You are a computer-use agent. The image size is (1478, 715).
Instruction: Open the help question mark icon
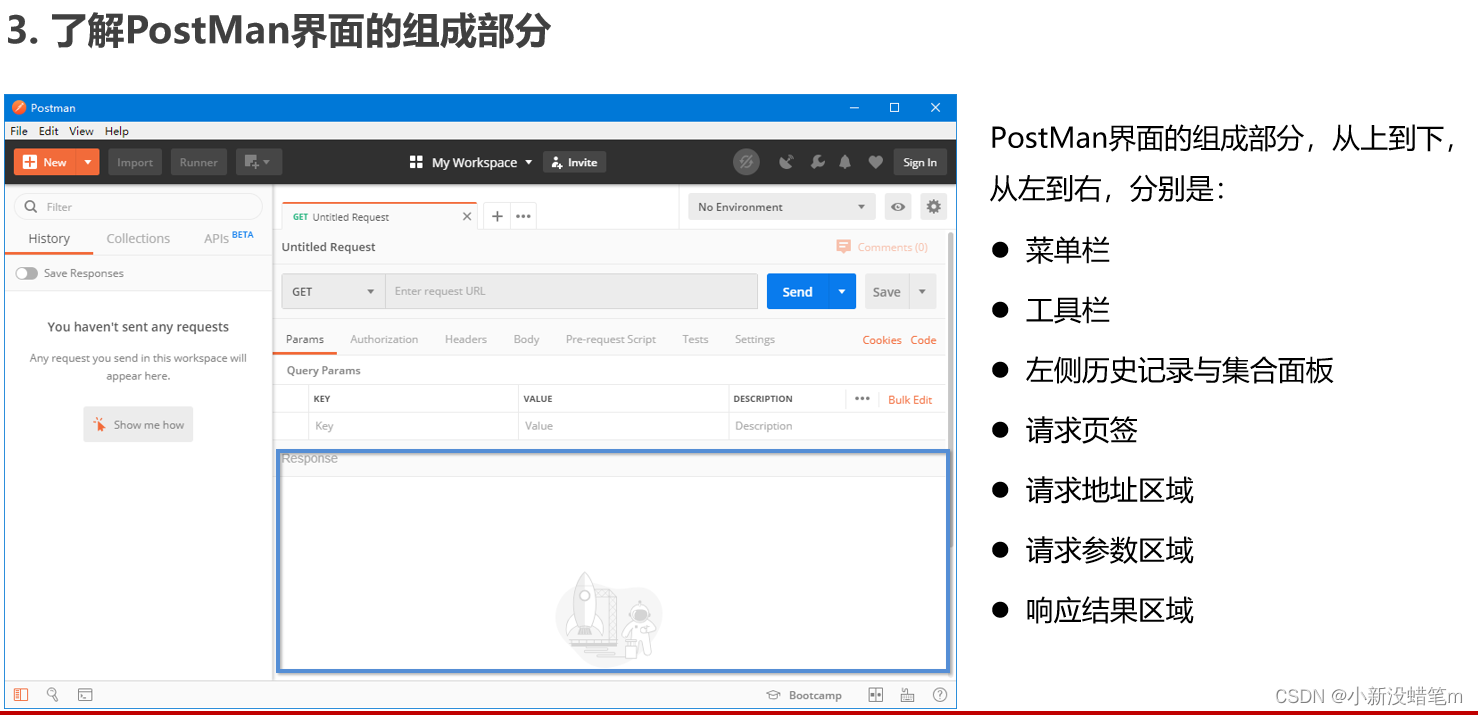(939, 695)
